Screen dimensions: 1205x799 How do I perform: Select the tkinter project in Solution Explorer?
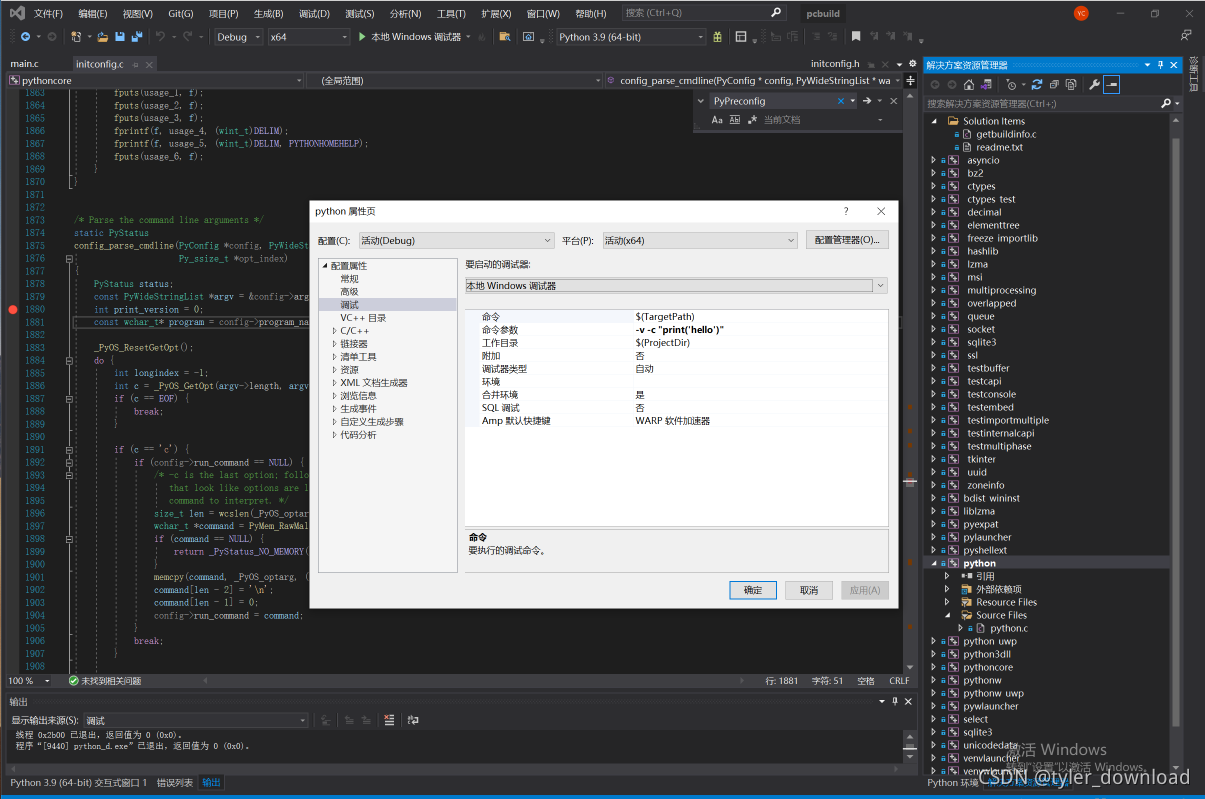coord(981,459)
